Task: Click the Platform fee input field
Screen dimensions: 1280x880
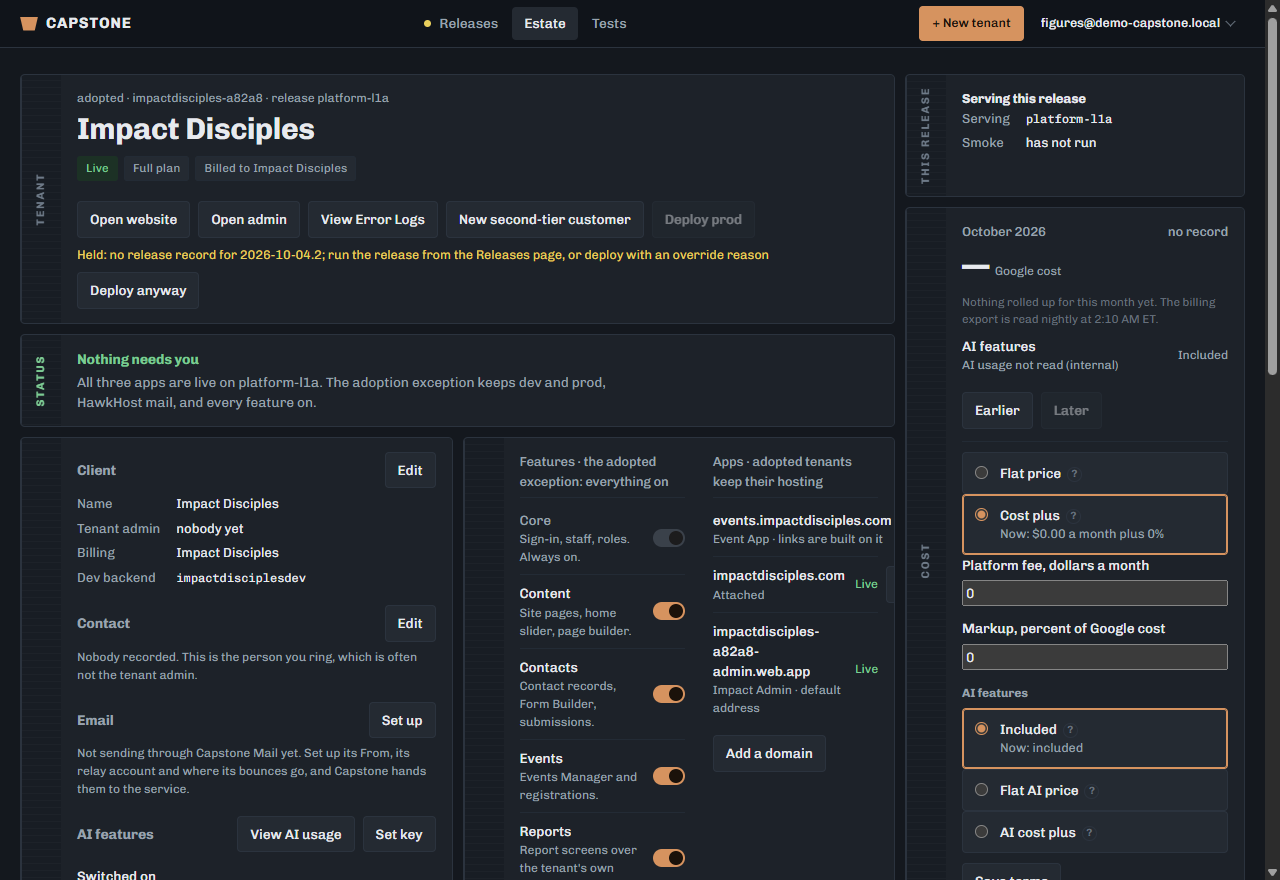Action: [x=1095, y=593]
